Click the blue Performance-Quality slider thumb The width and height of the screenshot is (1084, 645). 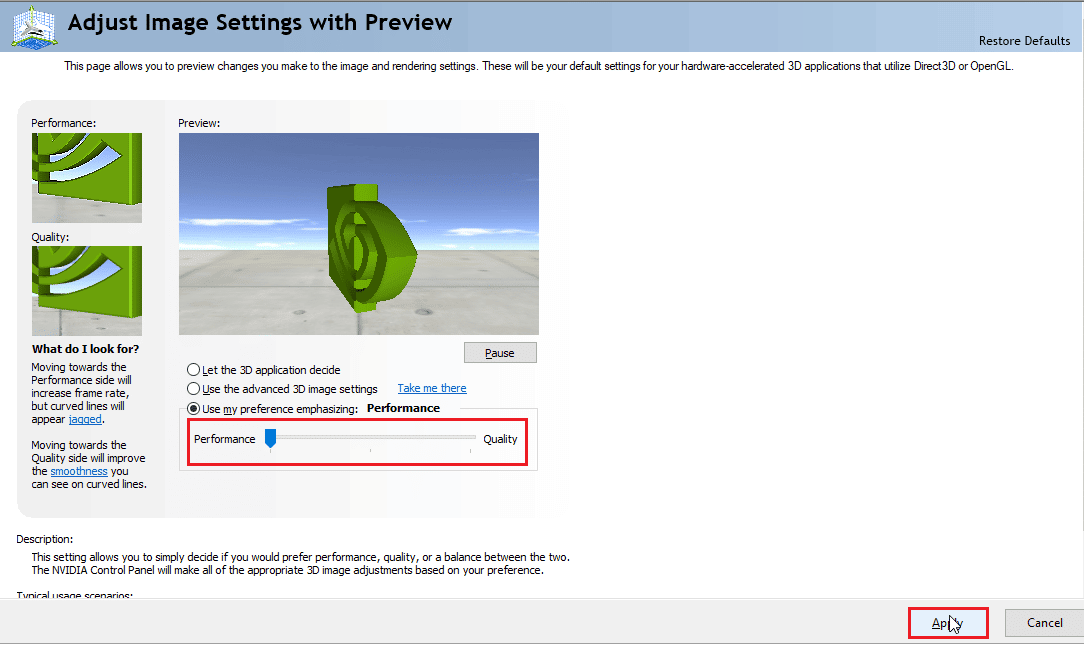pyautogui.click(x=270, y=438)
